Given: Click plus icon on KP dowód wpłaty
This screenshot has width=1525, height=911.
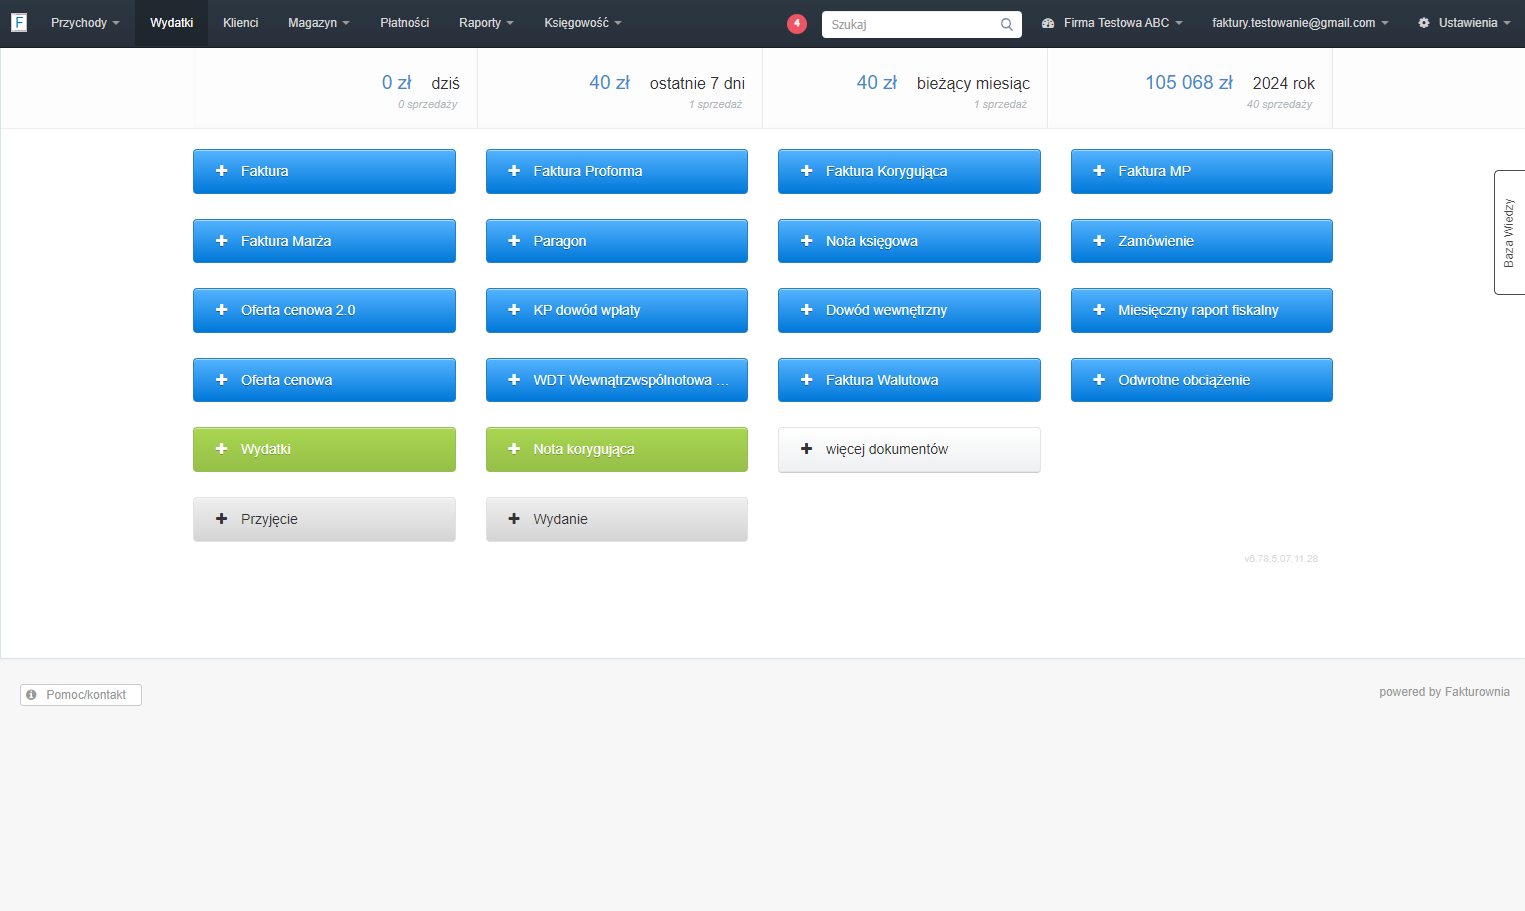Looking at the screenshot, I should 514,310.
